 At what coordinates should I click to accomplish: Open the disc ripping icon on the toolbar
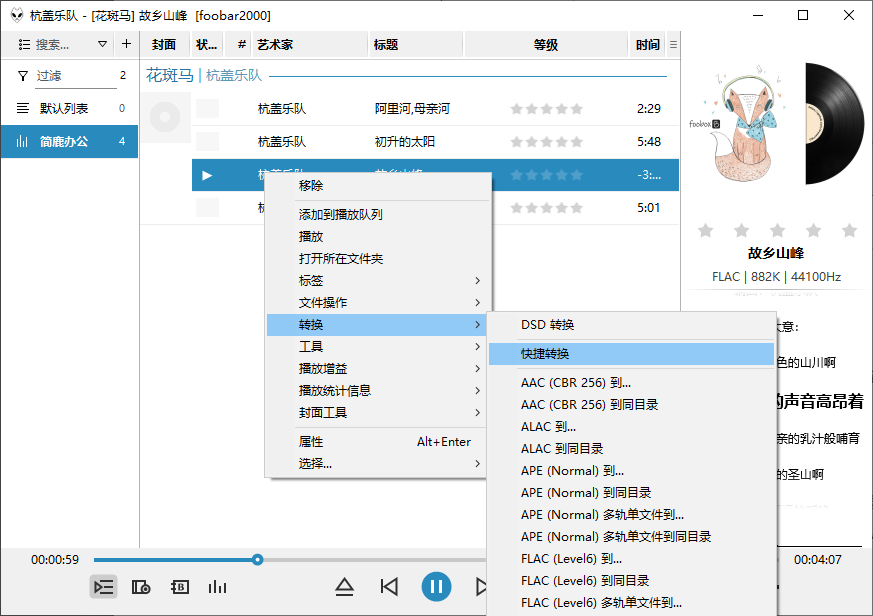(x=141, y=588)
